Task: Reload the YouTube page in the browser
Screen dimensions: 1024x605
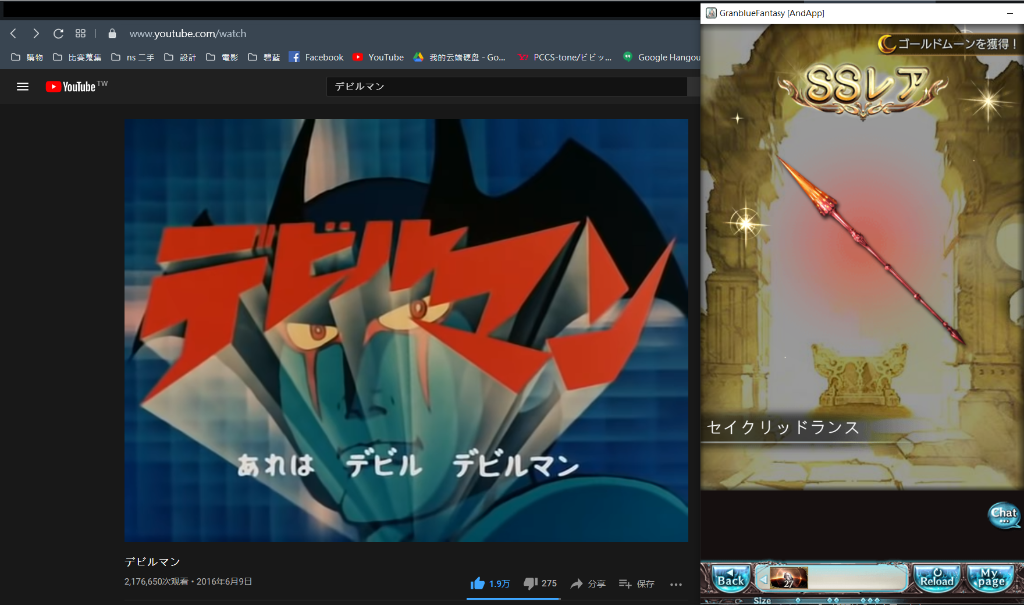Action: [x=58, y=33]
